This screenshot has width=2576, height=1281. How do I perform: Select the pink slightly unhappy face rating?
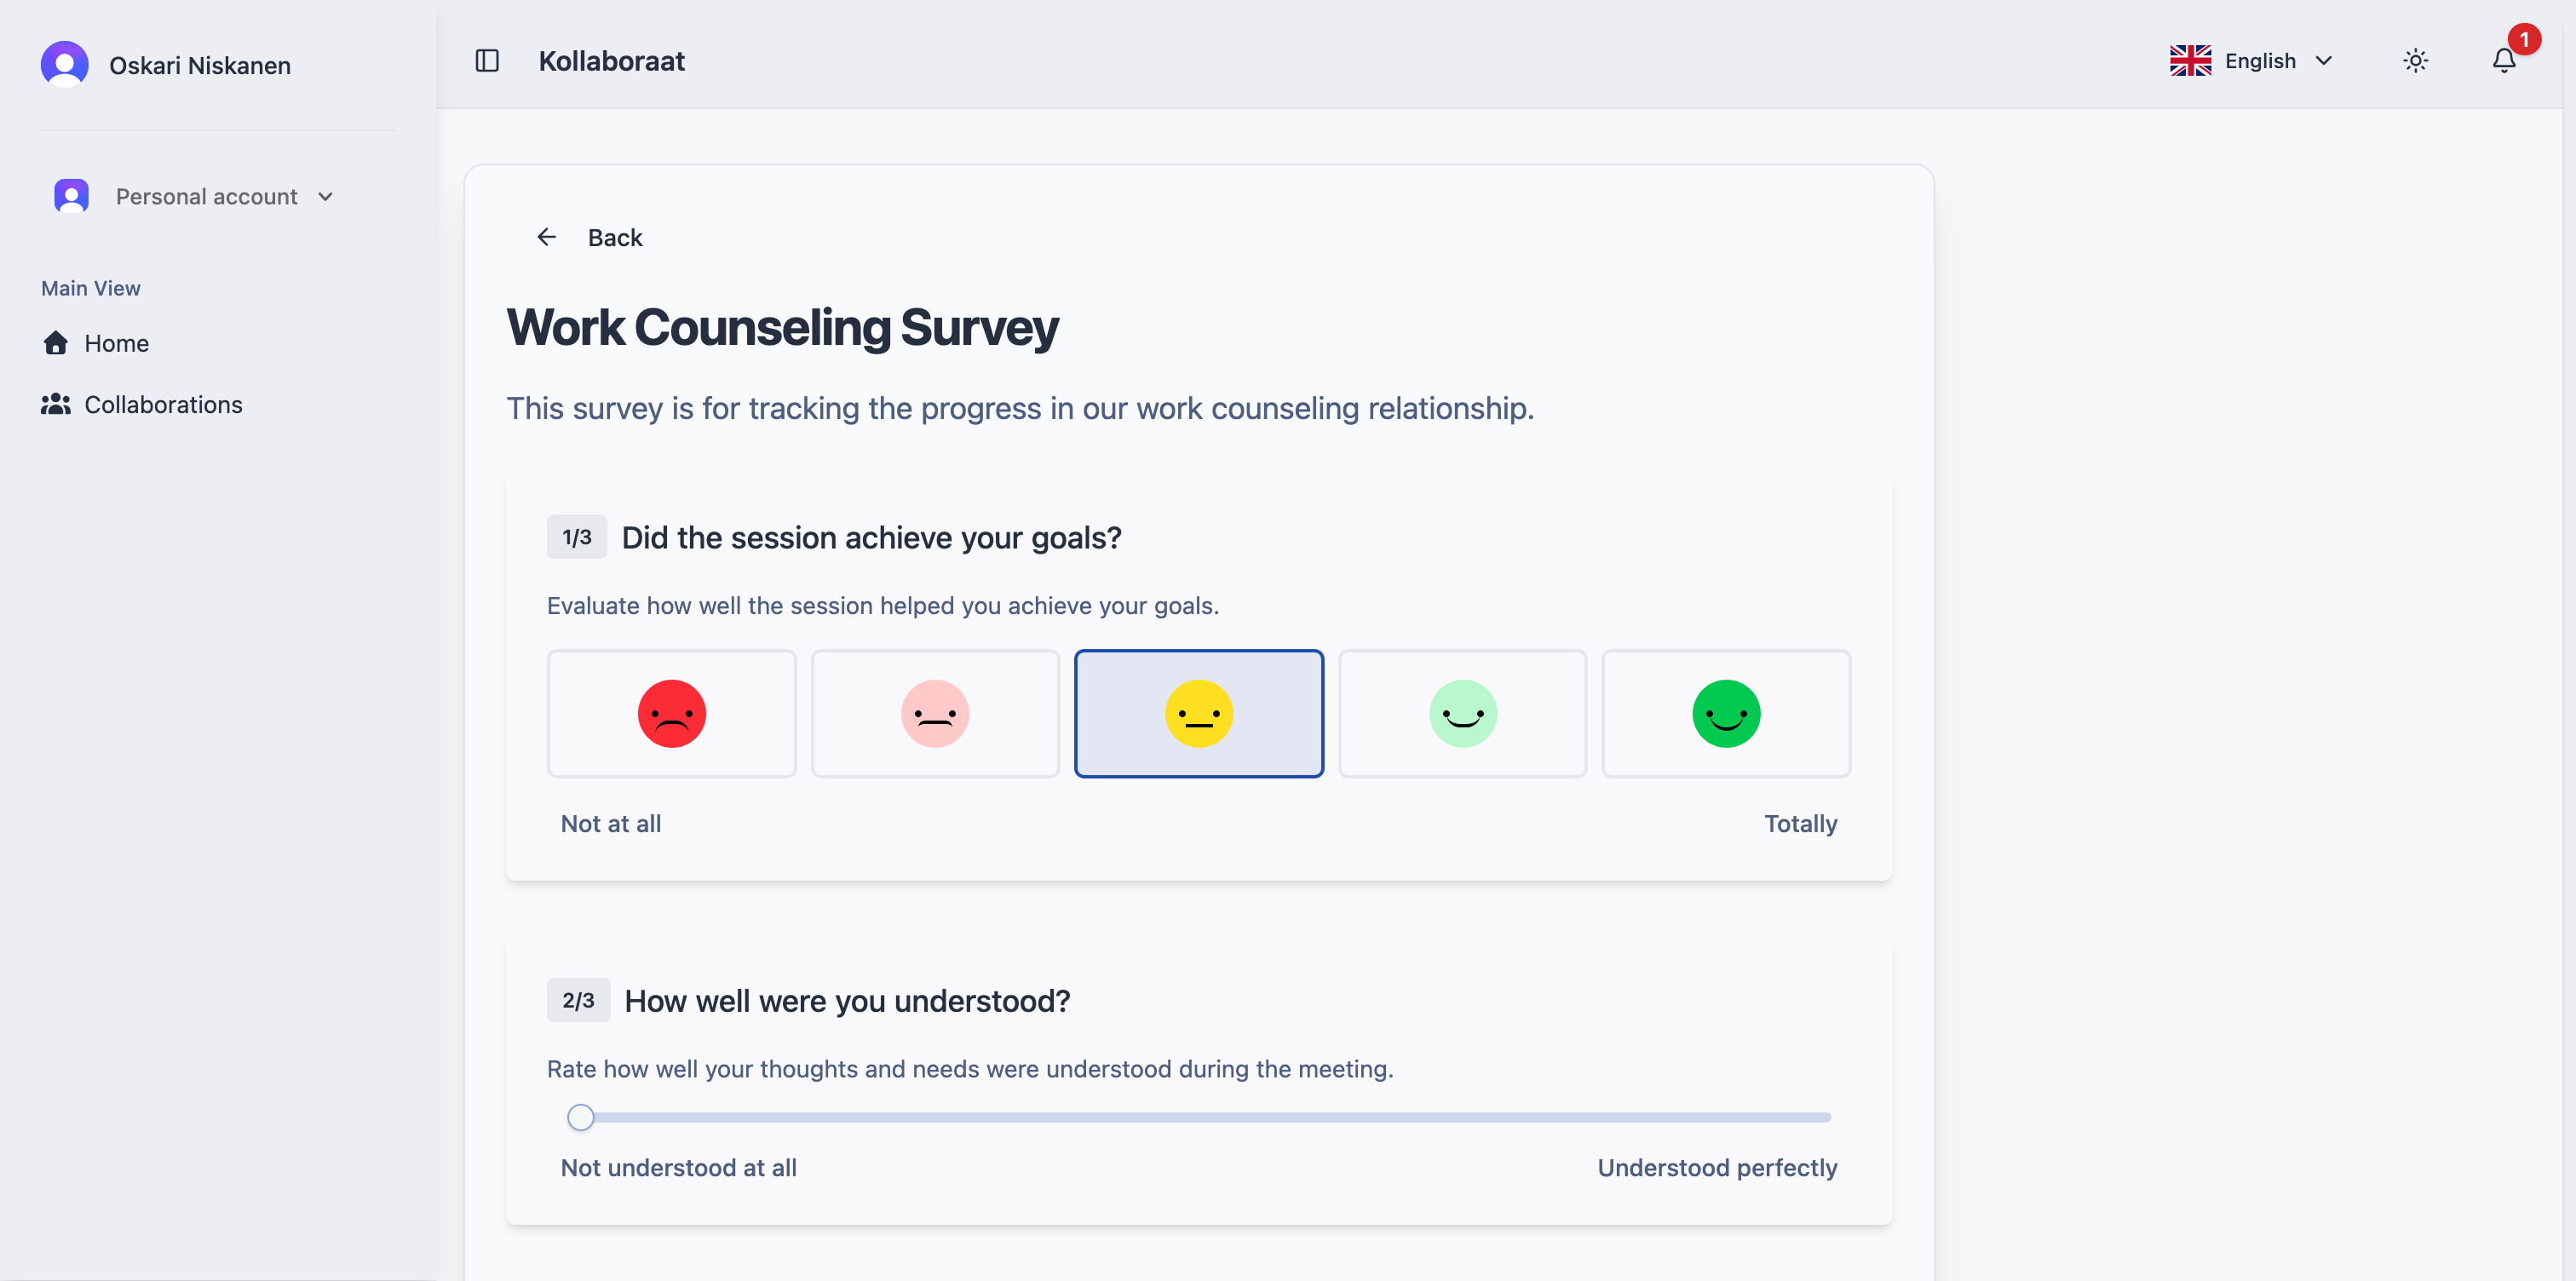934,713
